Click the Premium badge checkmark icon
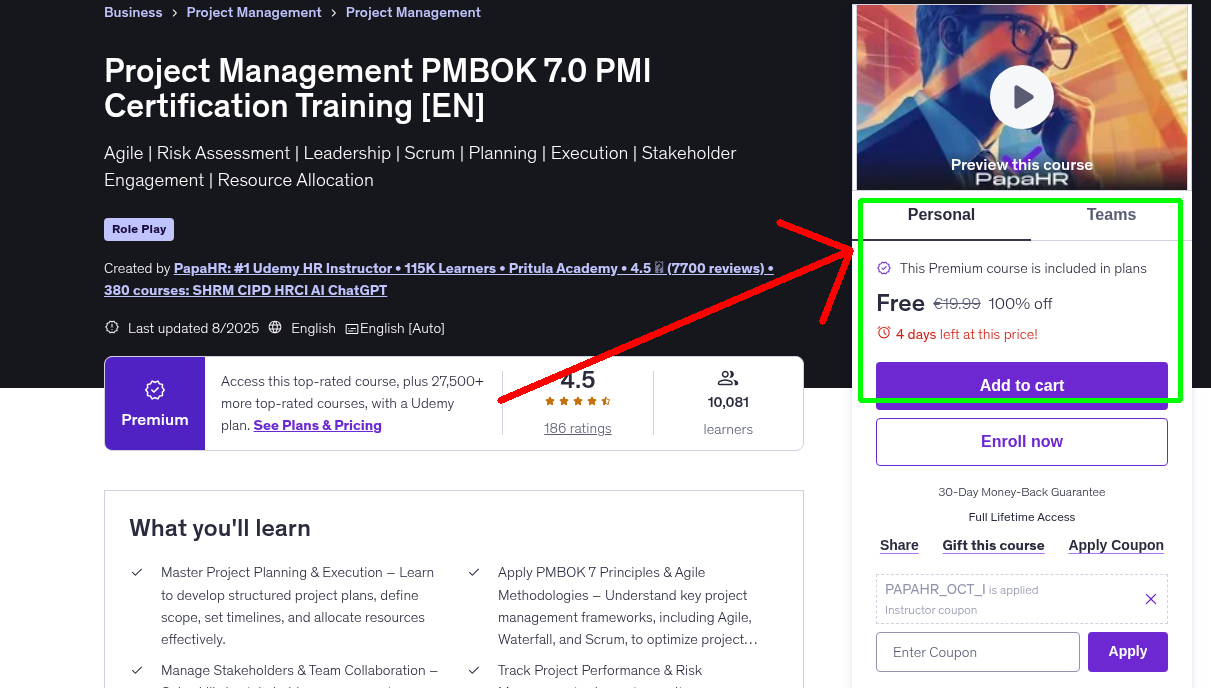The width and height of the screenshot is (1211, 688). click(x=155, y=390)
